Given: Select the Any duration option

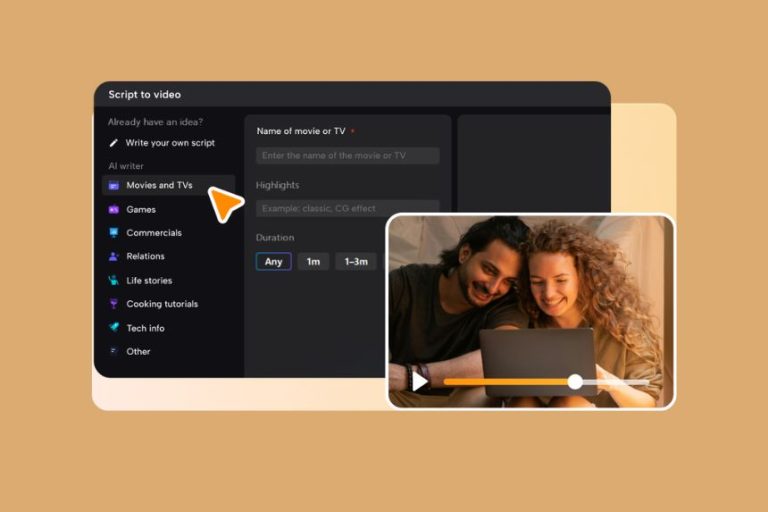Looking at the screenshot, I should pos(274,262).
